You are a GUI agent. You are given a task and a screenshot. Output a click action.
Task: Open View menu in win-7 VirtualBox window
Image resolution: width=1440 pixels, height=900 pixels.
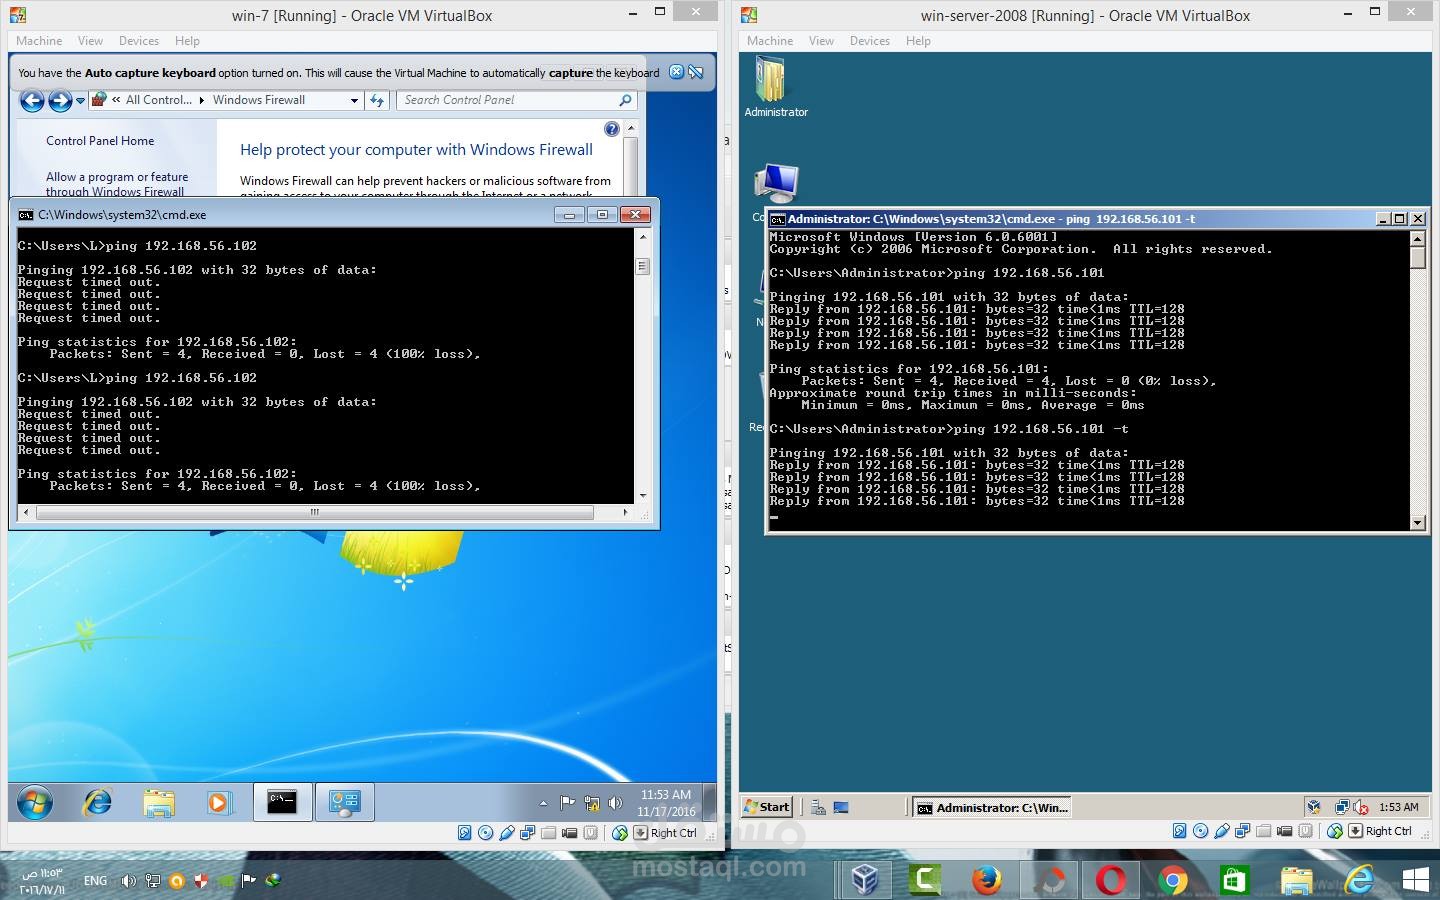90,41
